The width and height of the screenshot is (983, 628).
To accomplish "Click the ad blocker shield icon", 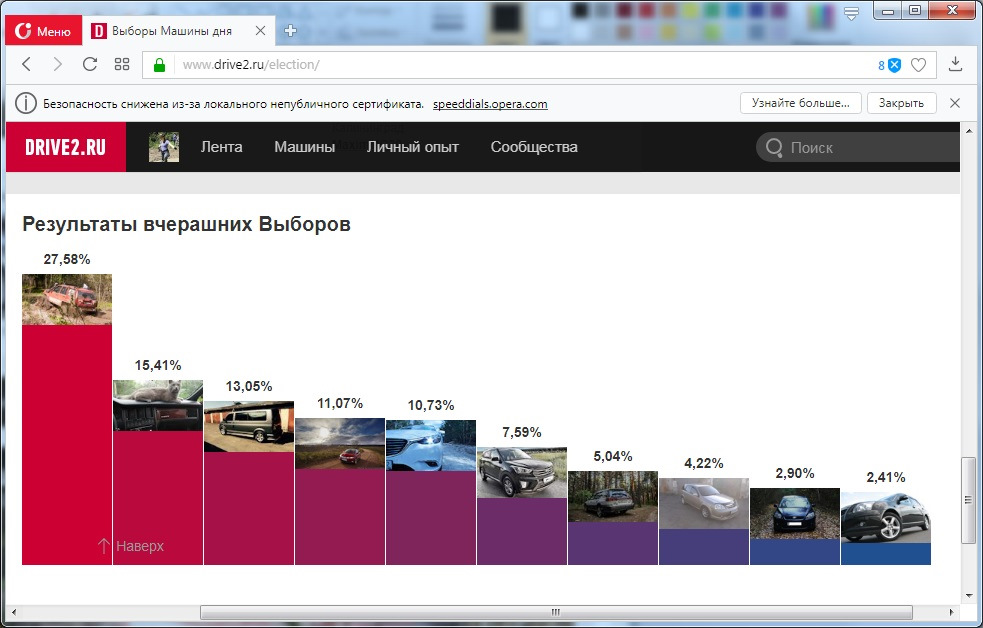I will 895,65.
